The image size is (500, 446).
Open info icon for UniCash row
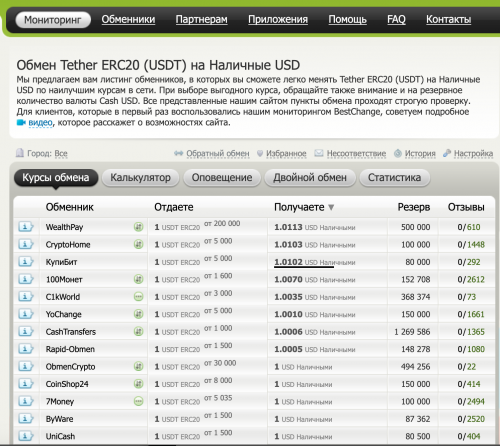[x=26, y=436]
